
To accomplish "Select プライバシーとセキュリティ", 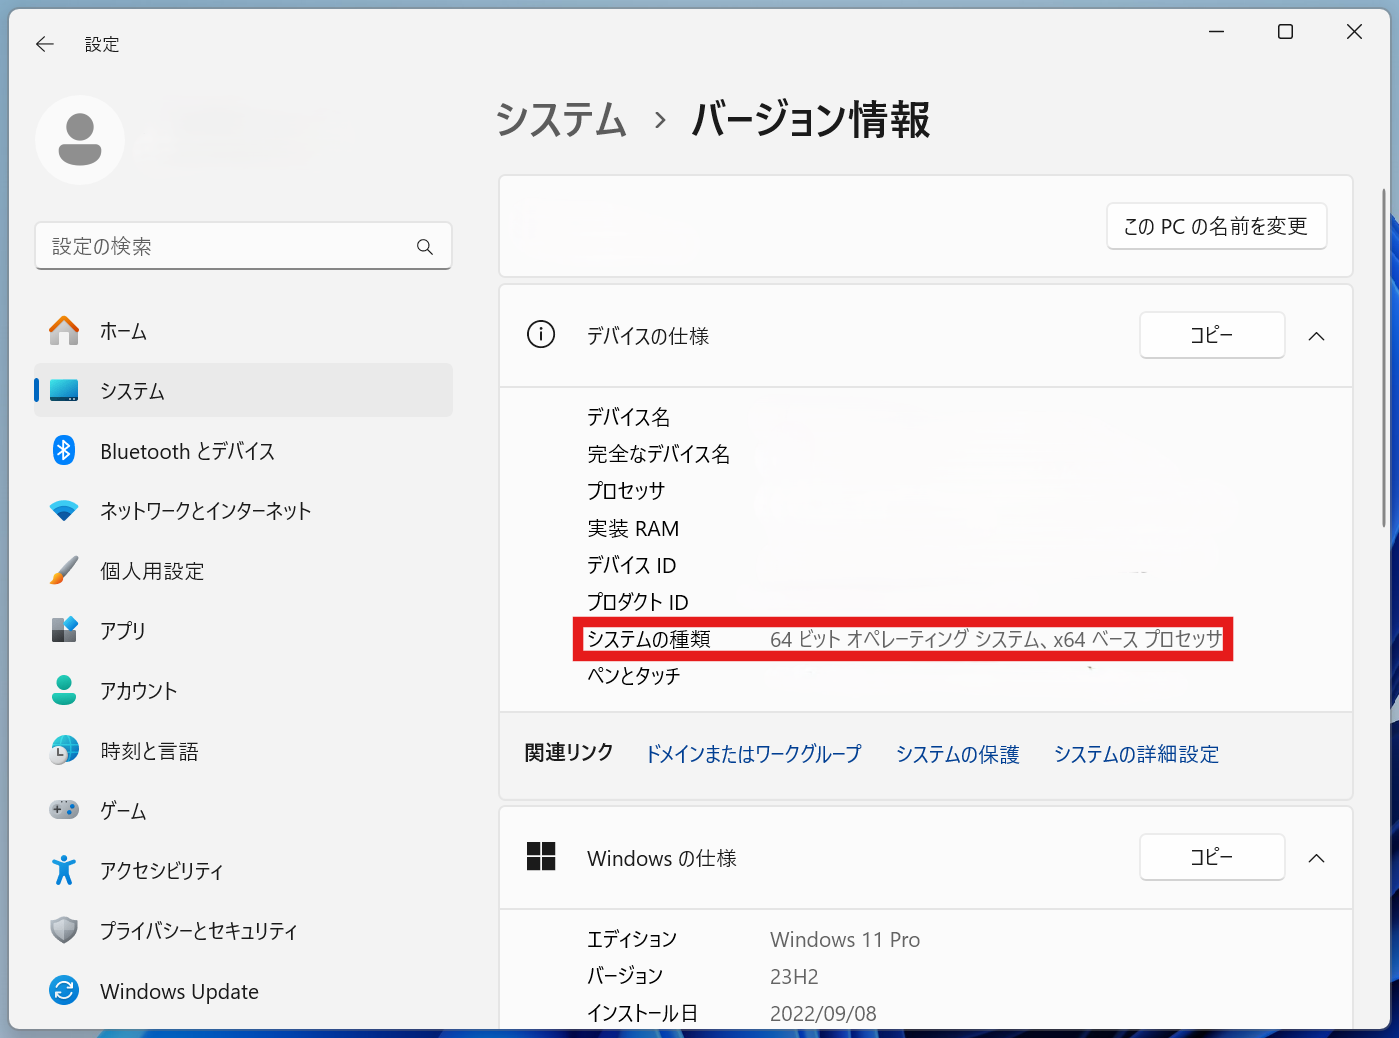I will [244, 930].
